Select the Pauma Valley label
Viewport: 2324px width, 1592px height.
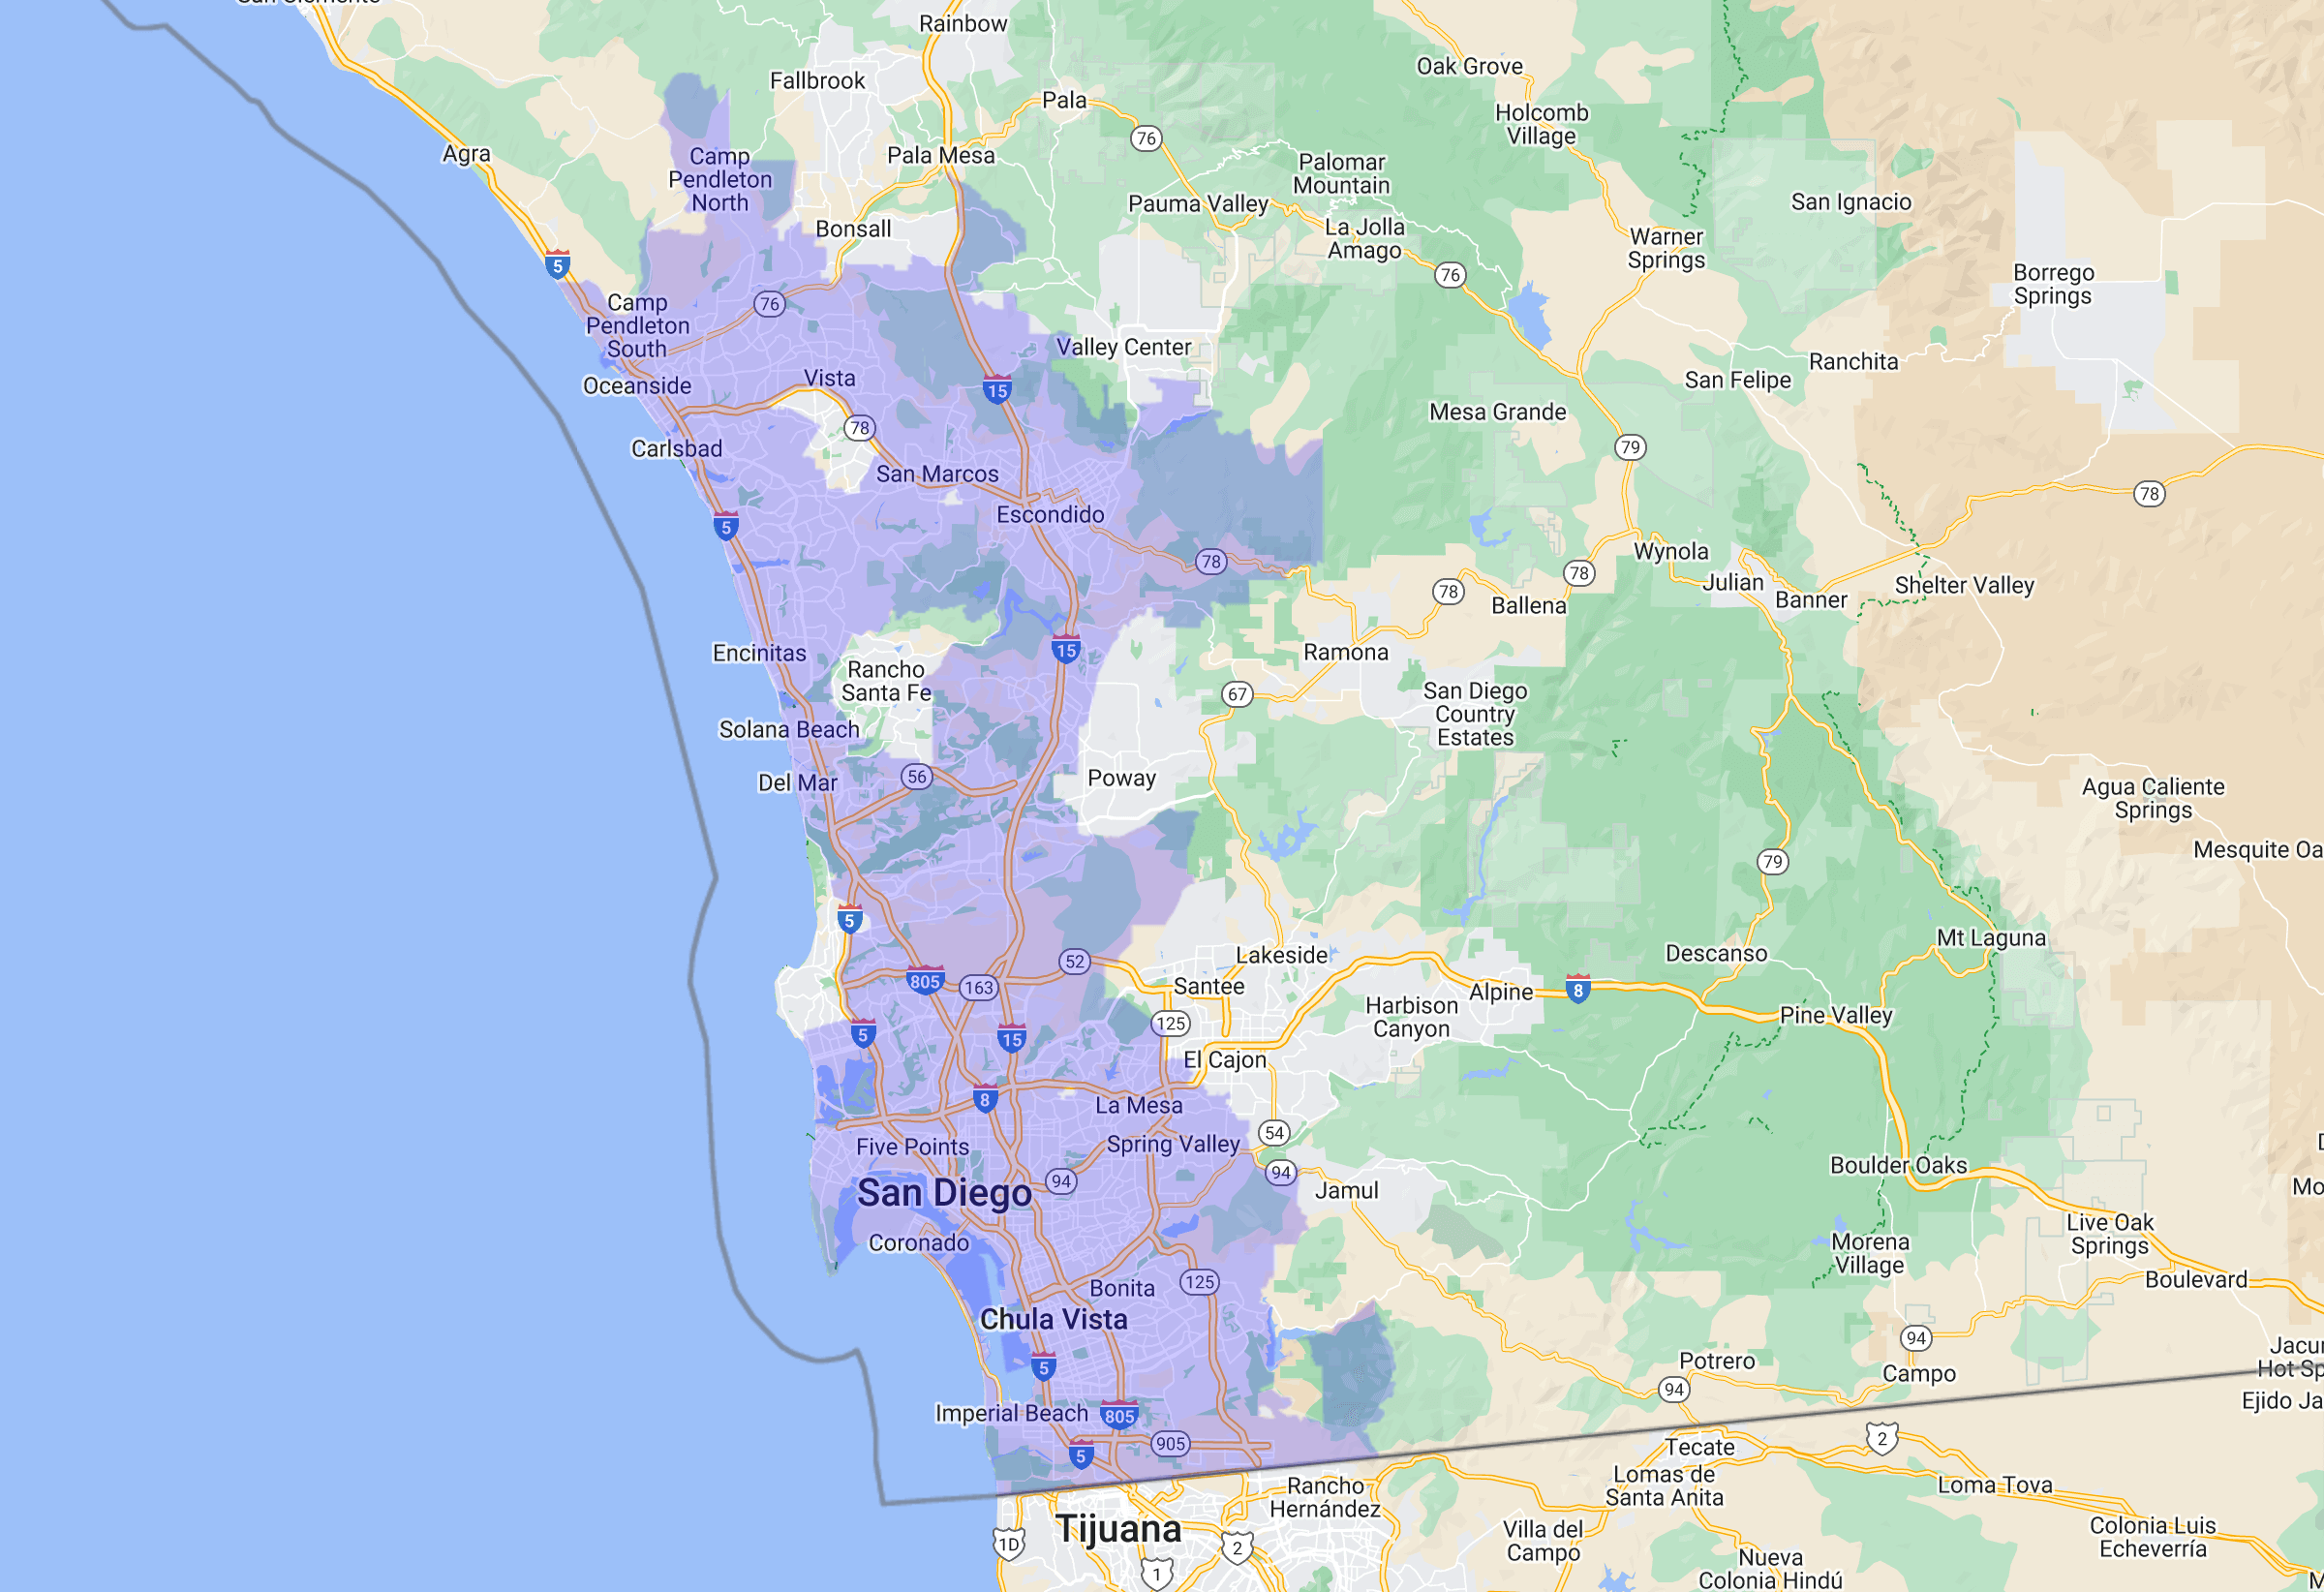click(1198, 203)
